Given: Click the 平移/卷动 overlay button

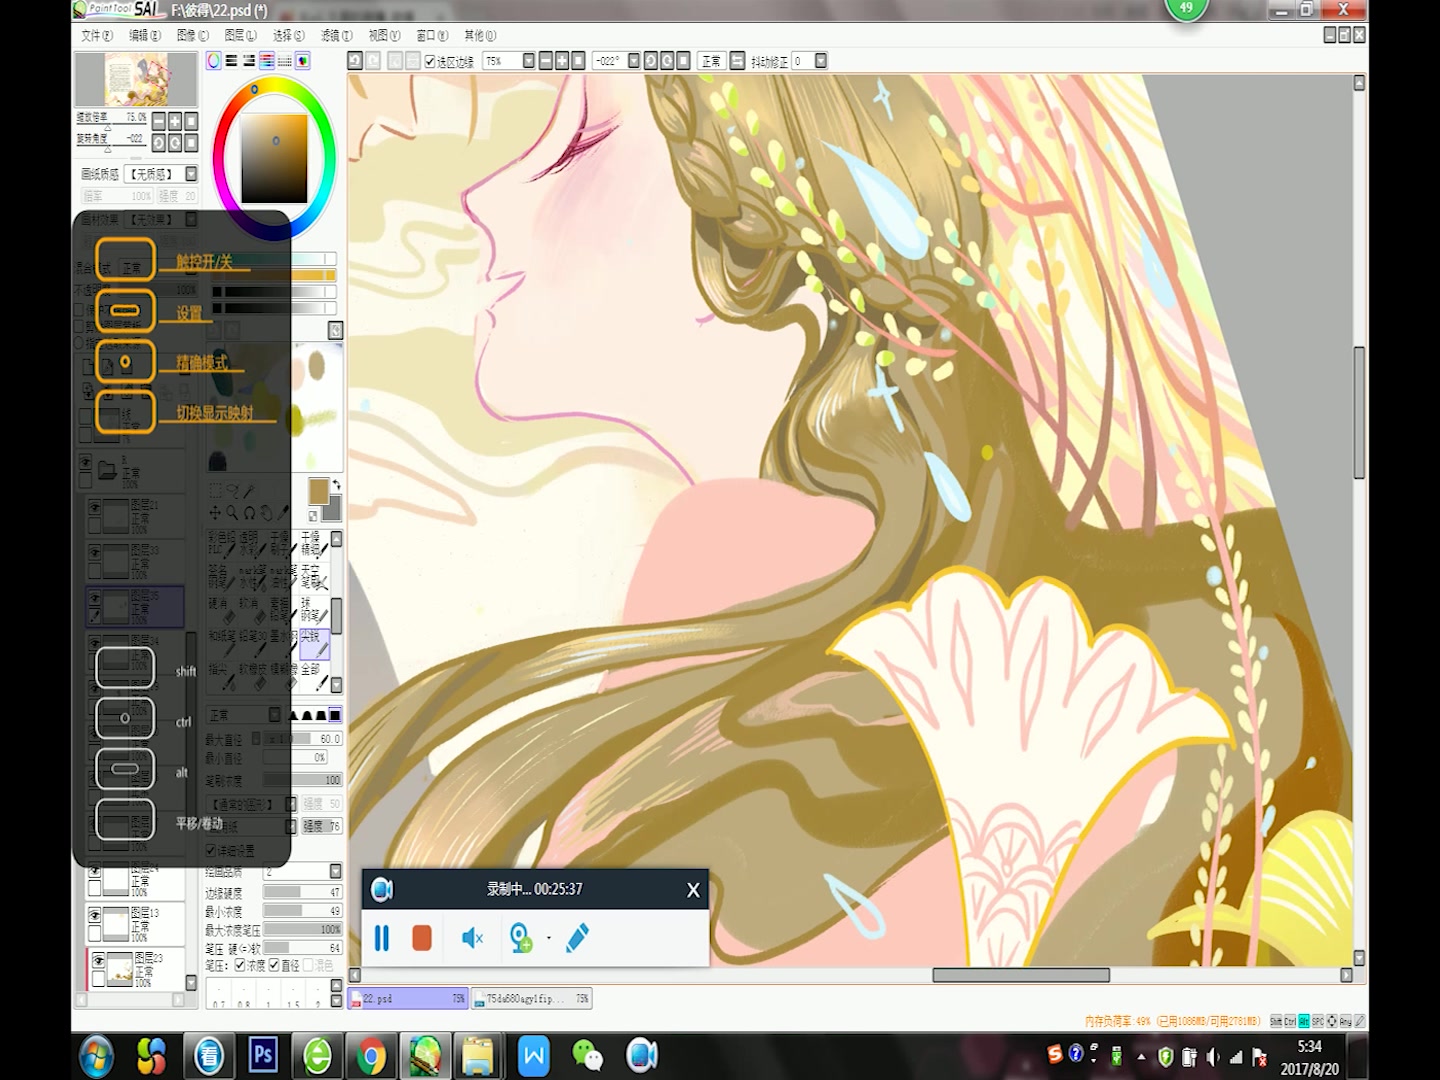Looking at the screenshot, I should tap(126, 820).
